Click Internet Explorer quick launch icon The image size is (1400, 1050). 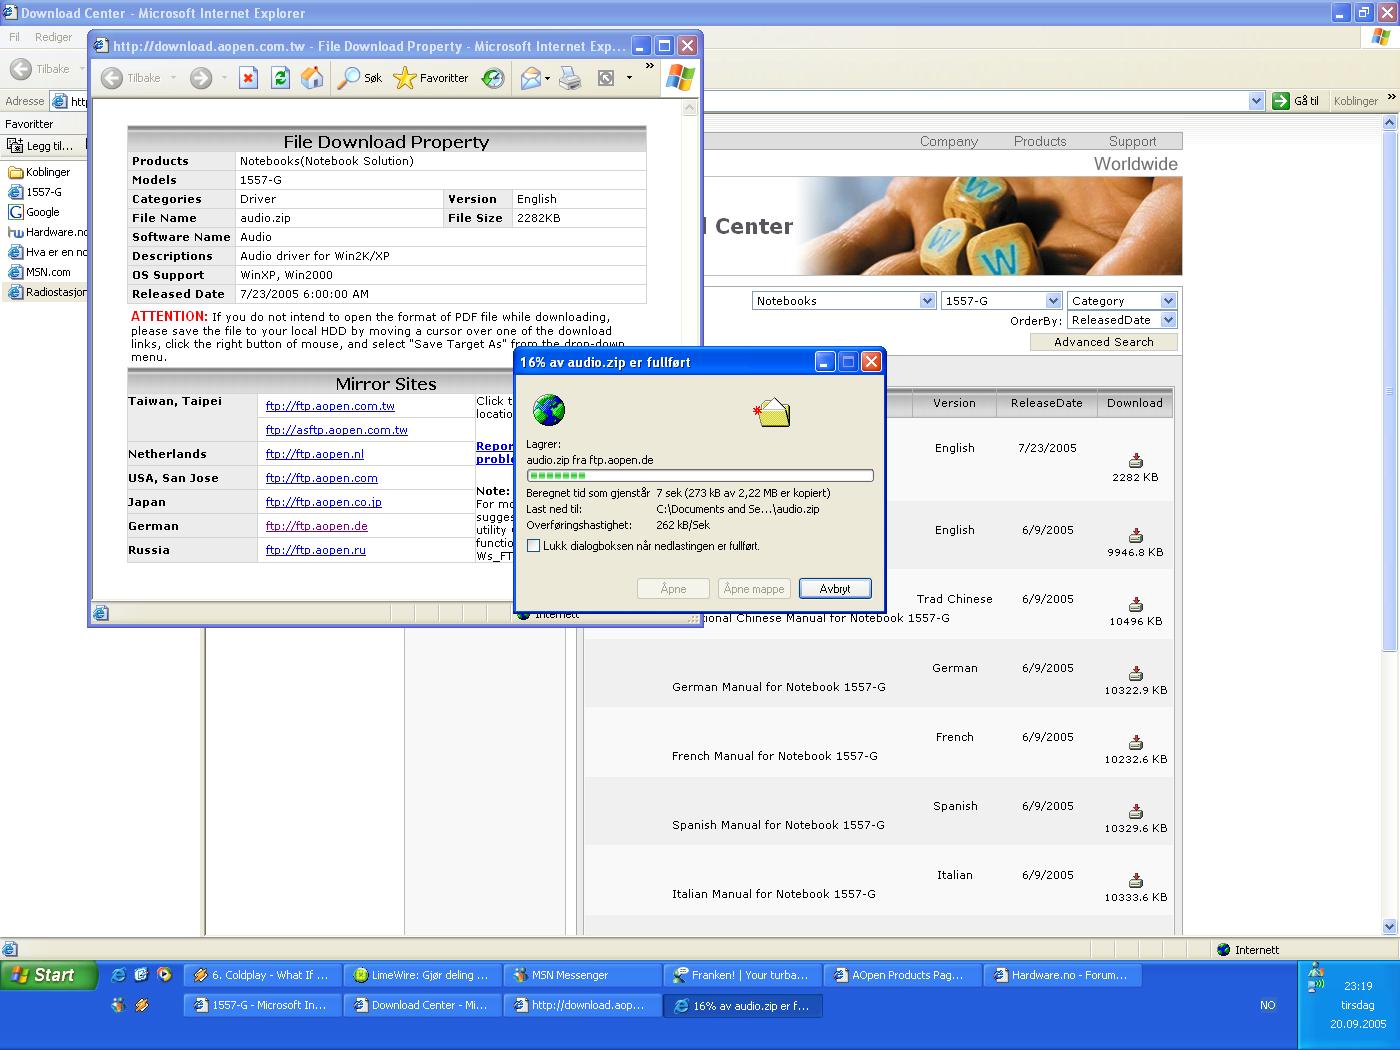(118, 975)
